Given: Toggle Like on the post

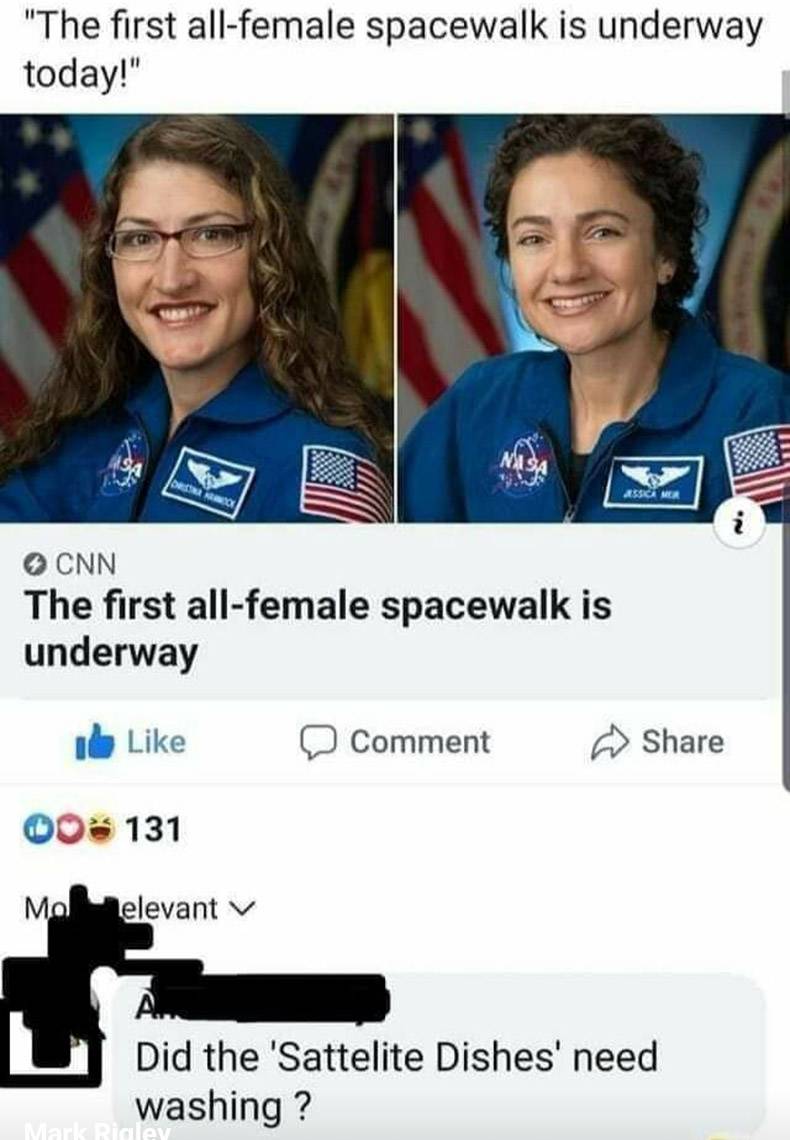Looking at the screenshot, I should (131, 742).
